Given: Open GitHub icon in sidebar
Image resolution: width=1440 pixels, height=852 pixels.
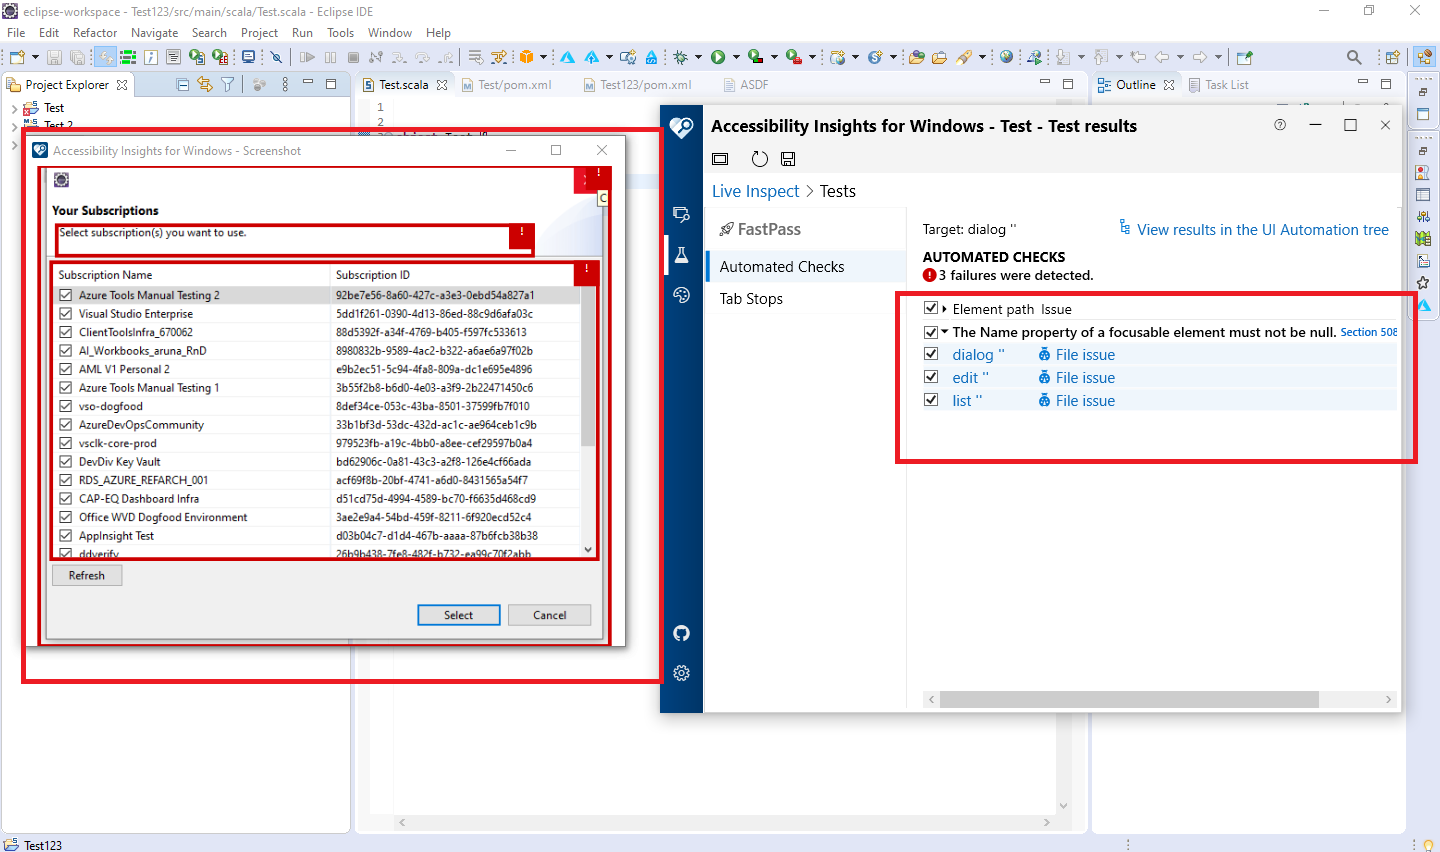Looking at the screenshot, I should coord(681,633).
